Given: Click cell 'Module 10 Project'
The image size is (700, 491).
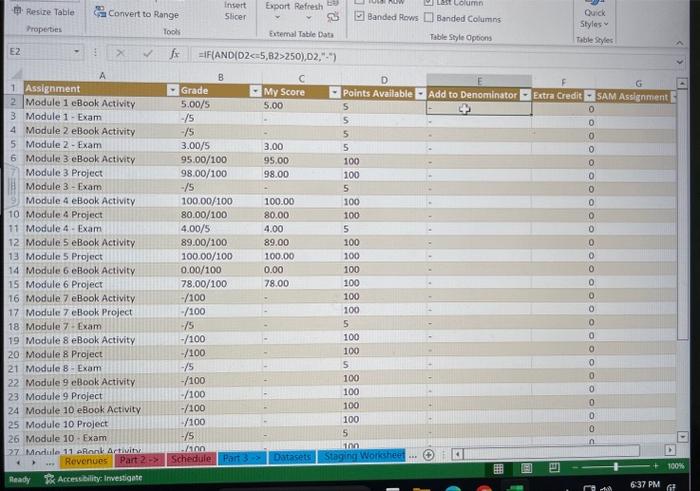Looking at the screenshot, I should pos(101,424).
